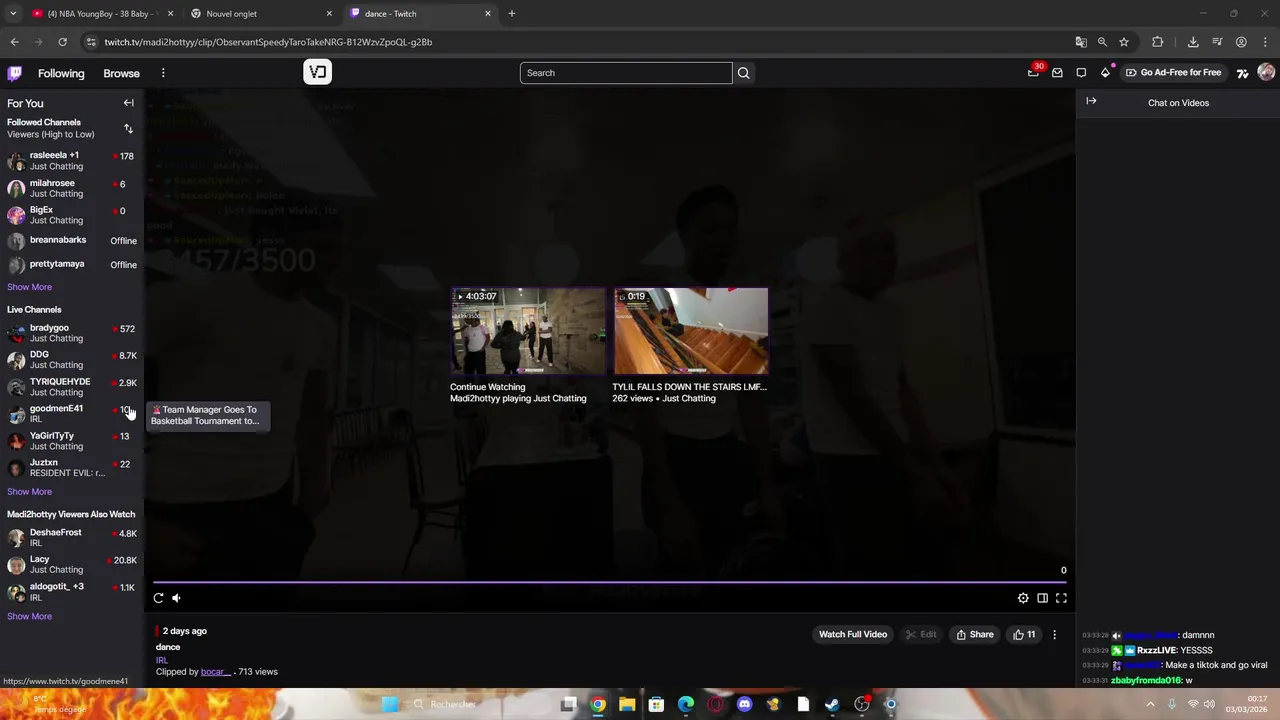This screenshot has height=720, width=1280.
Task: Show more live channels
Action: [x=29, y=491]
